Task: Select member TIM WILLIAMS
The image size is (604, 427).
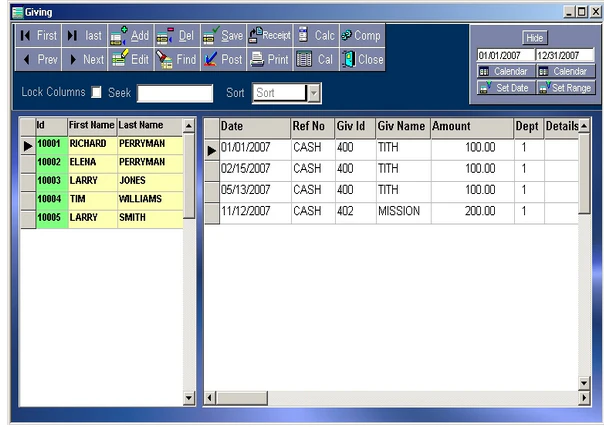Action: [x=102, y=201]
